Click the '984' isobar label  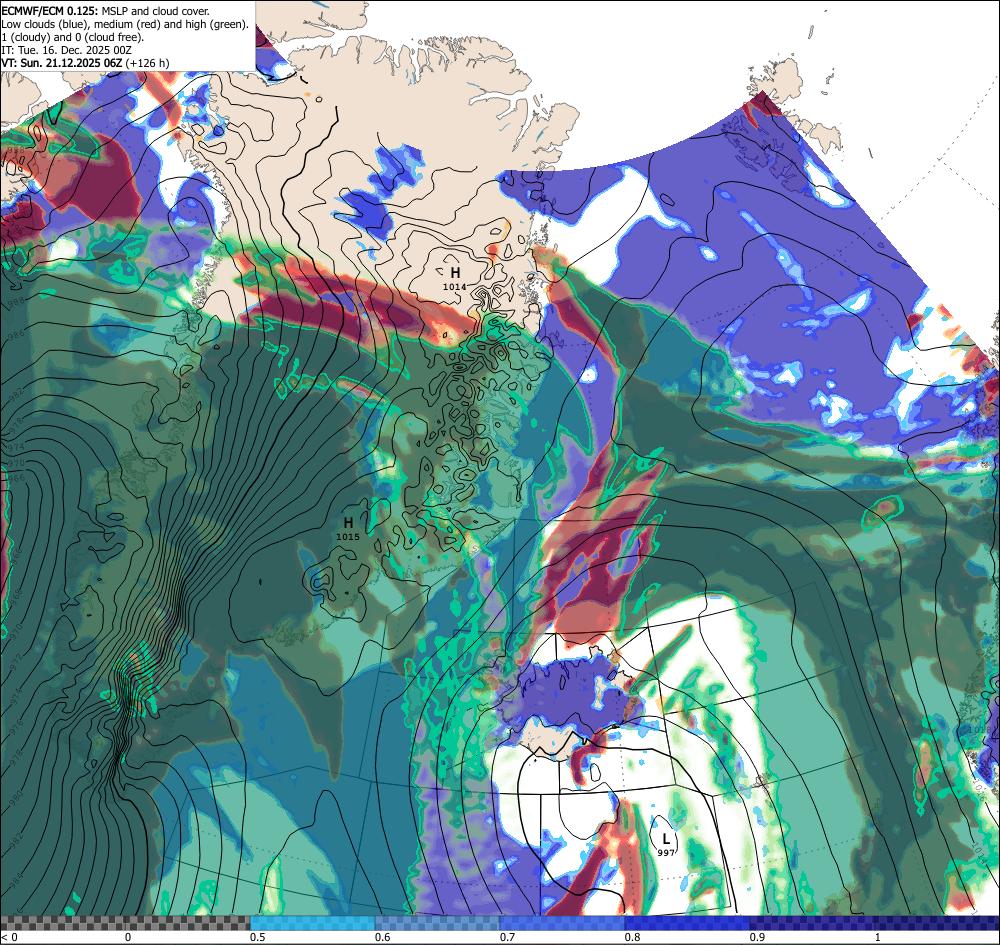(16, 880)
